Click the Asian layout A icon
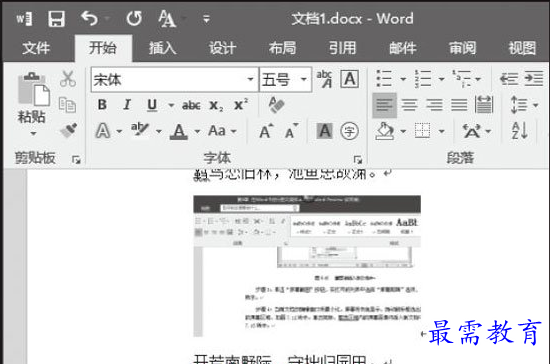 [472, 132]
